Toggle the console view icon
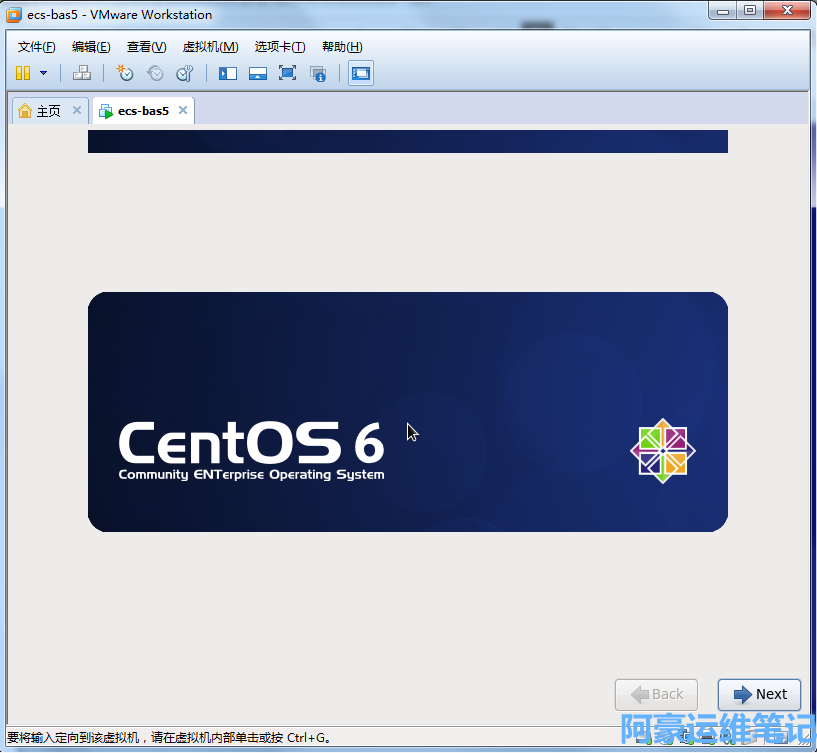The image size is (817, 753). click(x=361, y=73)
